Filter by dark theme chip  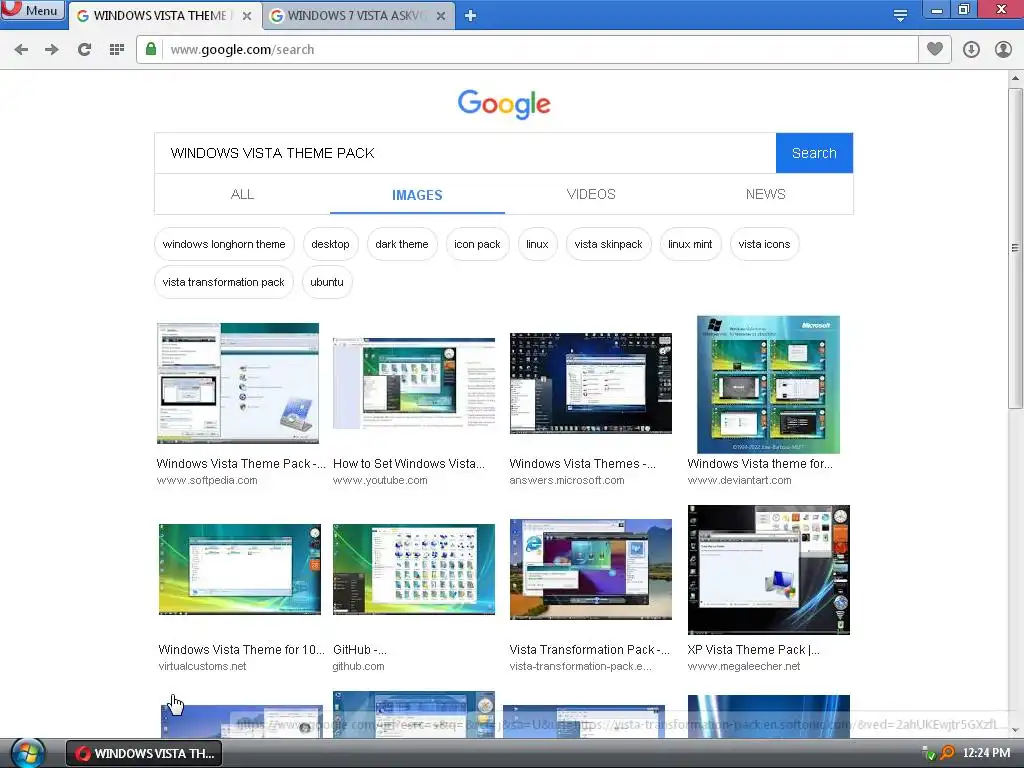pyautogui.click(x=402, y=244)
